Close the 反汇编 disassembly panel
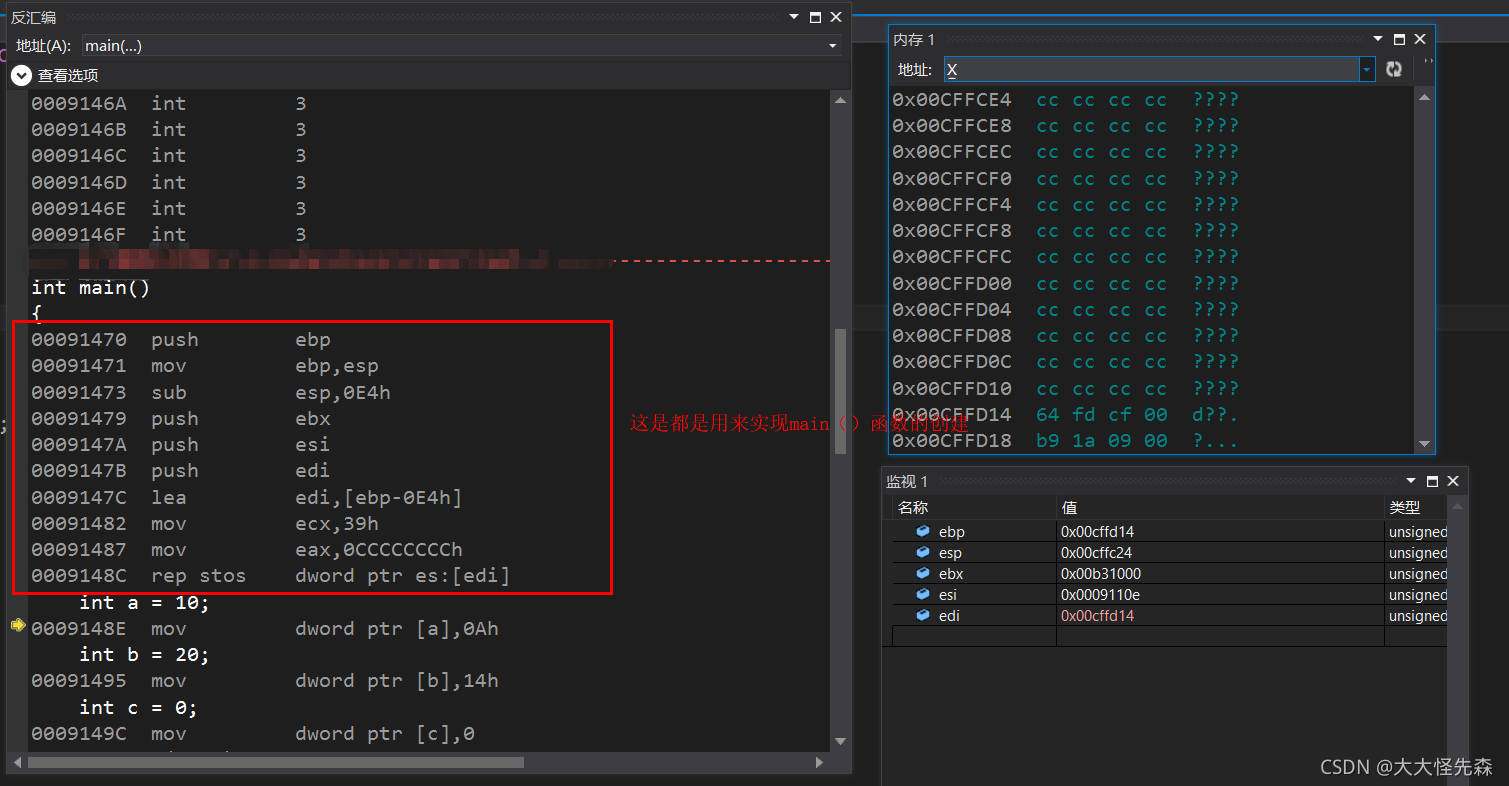 pyautogui.click(x=836, y=17)
